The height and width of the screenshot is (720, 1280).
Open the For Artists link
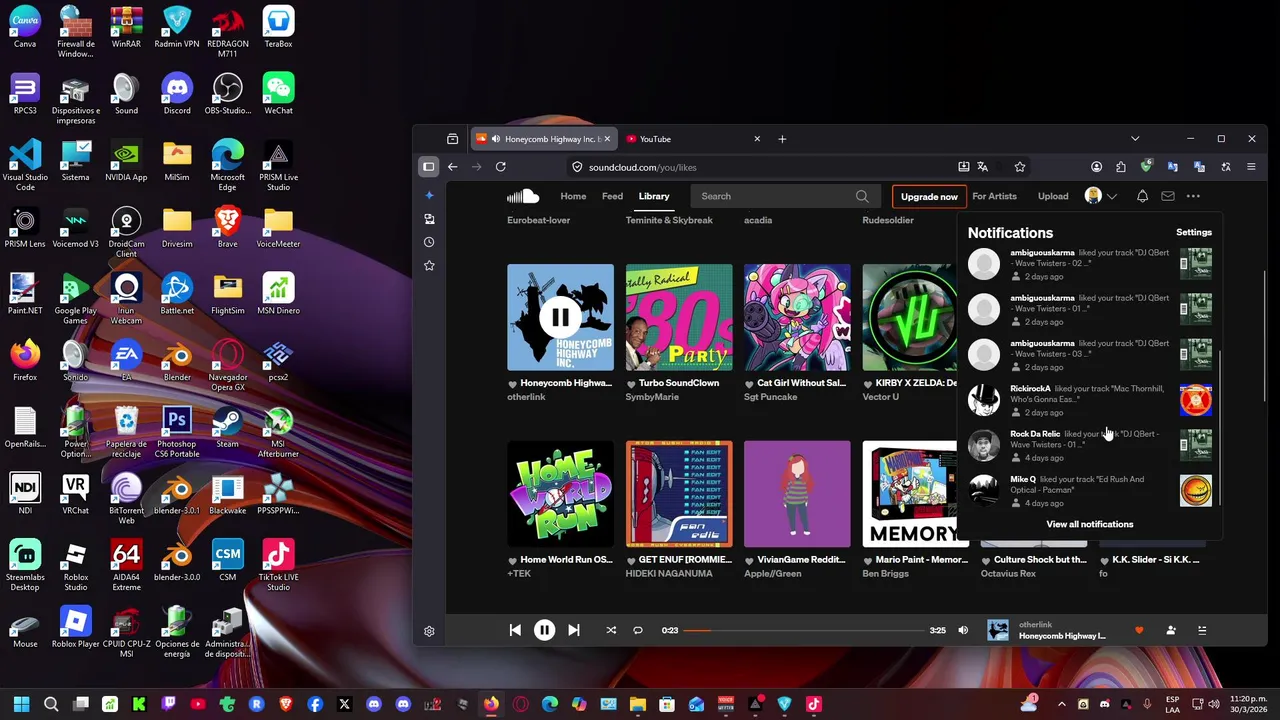(994, 196)
